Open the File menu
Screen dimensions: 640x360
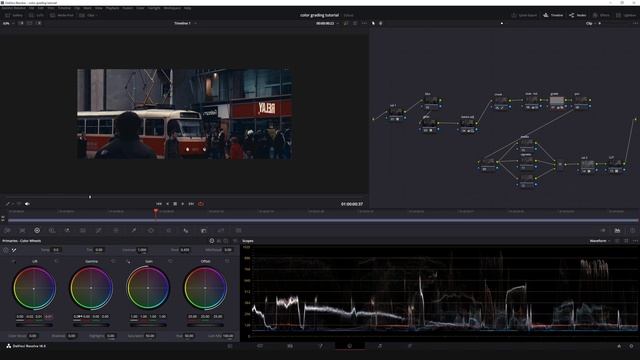point(31,8)
